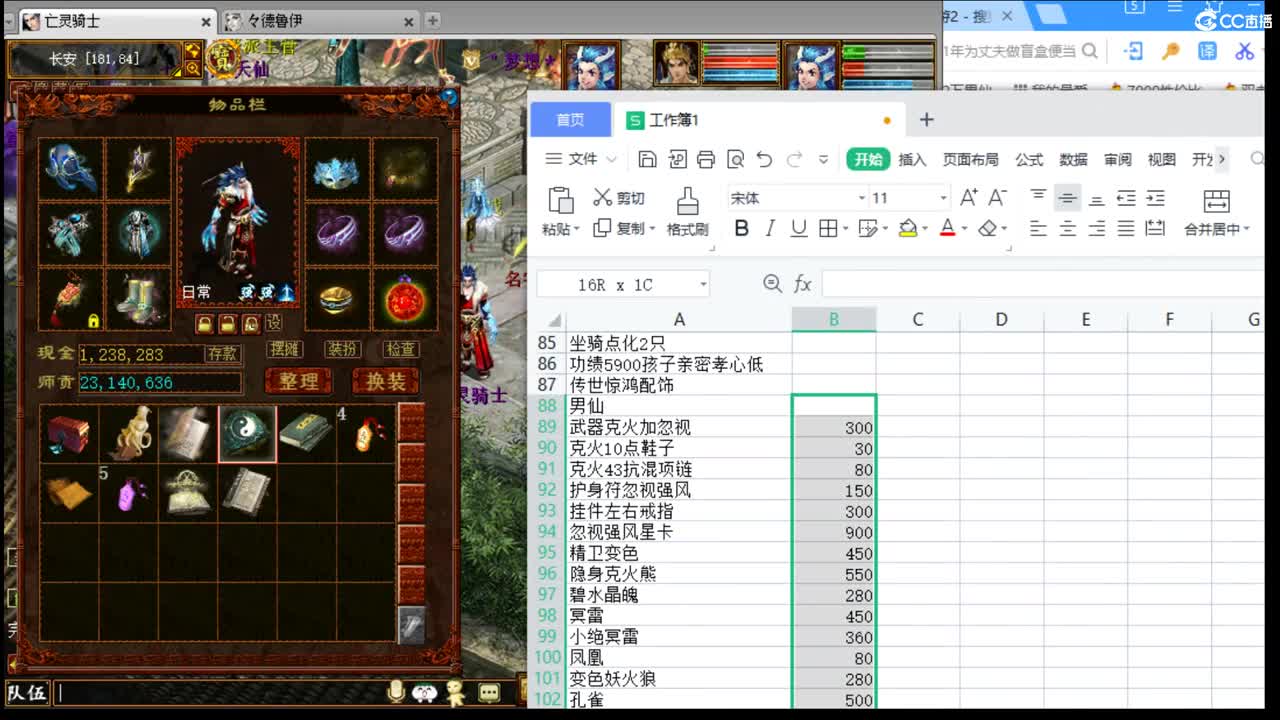Screen dimensions: 1280x720
Task: Open the 公式 ribbon tab
Action: (x=1029, y=159)
